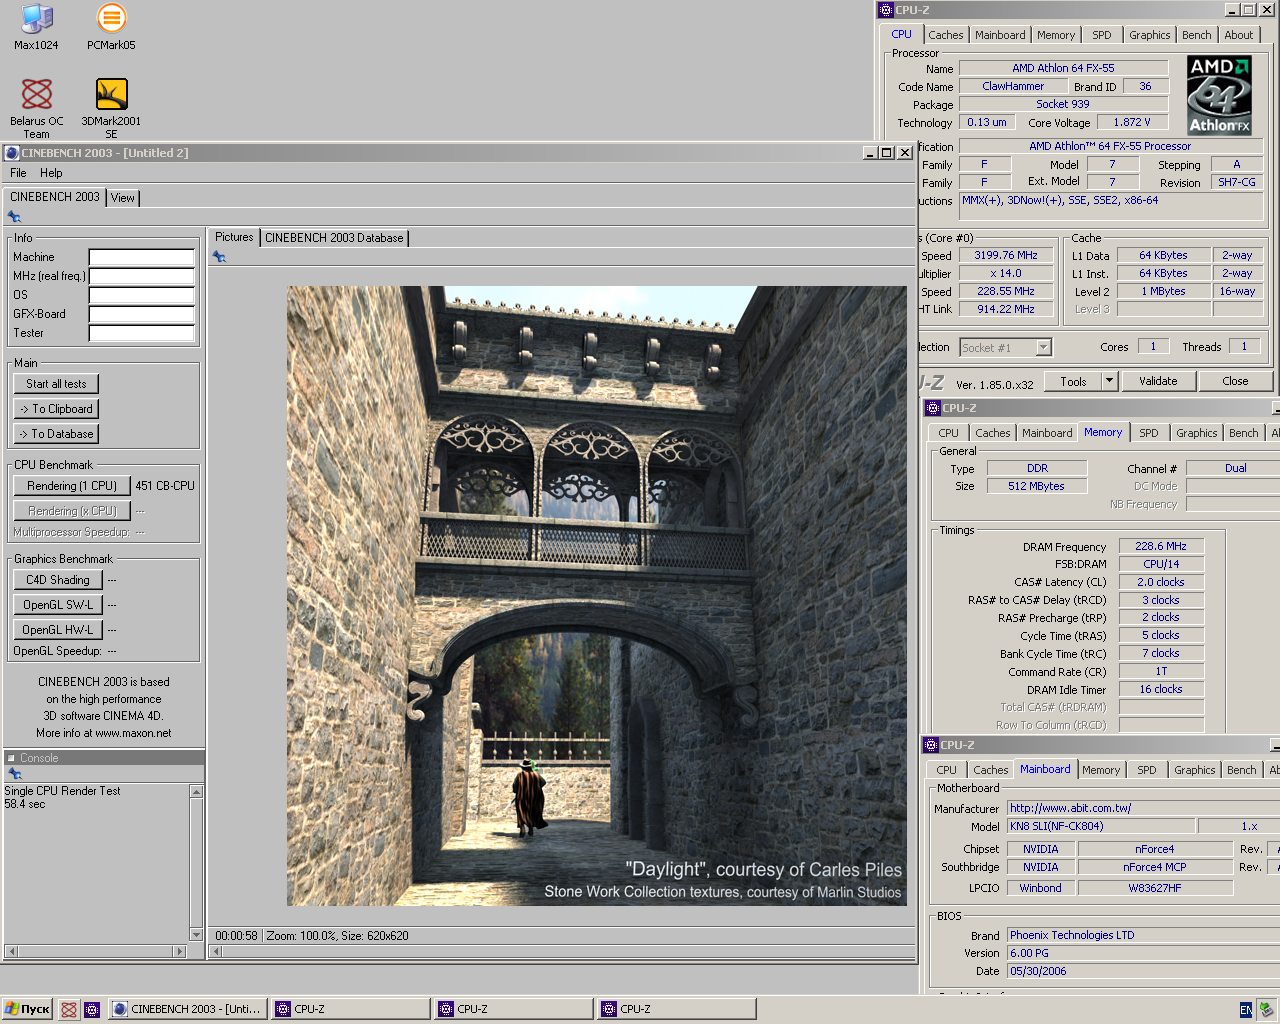The width and height of the screenshot is (1280, 1024).
Task: Click the Mainboard CPU-Z window title icon
Action: (932, 745)
